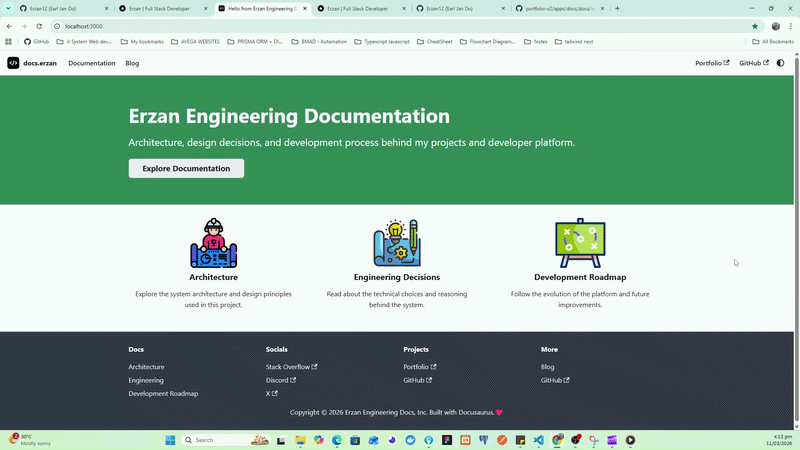Open the tab search dropdown arrow

point(9,8)
